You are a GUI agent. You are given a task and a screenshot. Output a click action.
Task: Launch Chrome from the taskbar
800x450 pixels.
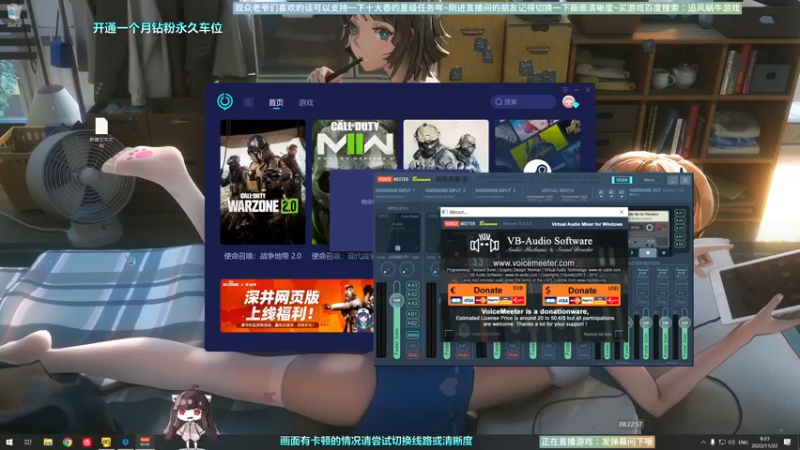(67, 442)
